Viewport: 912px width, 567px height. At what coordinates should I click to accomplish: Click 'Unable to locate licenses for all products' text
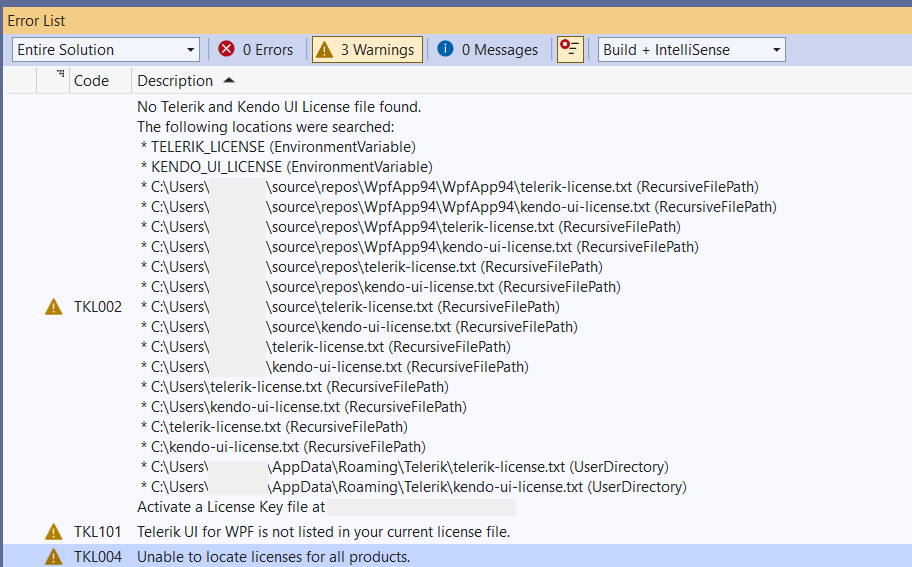[273, 557]
